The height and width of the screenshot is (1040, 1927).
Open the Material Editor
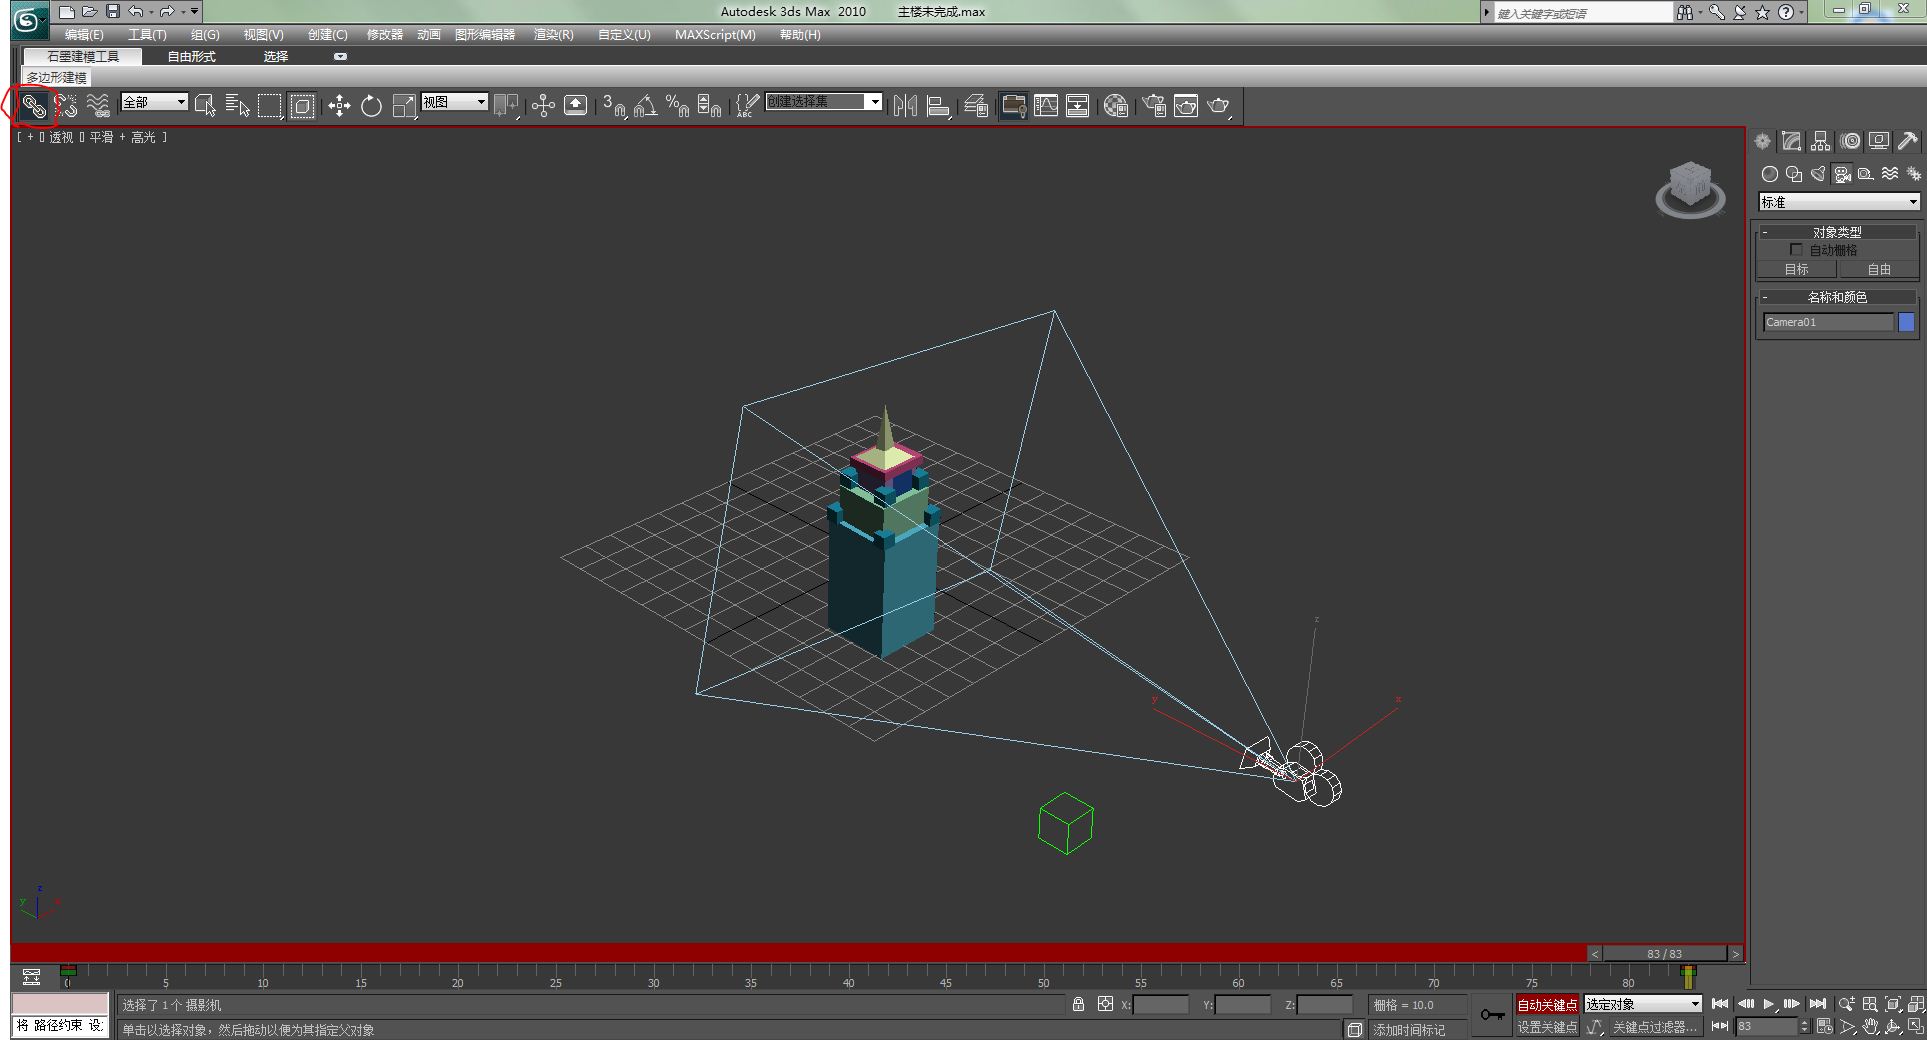(x=1116, y=106)
